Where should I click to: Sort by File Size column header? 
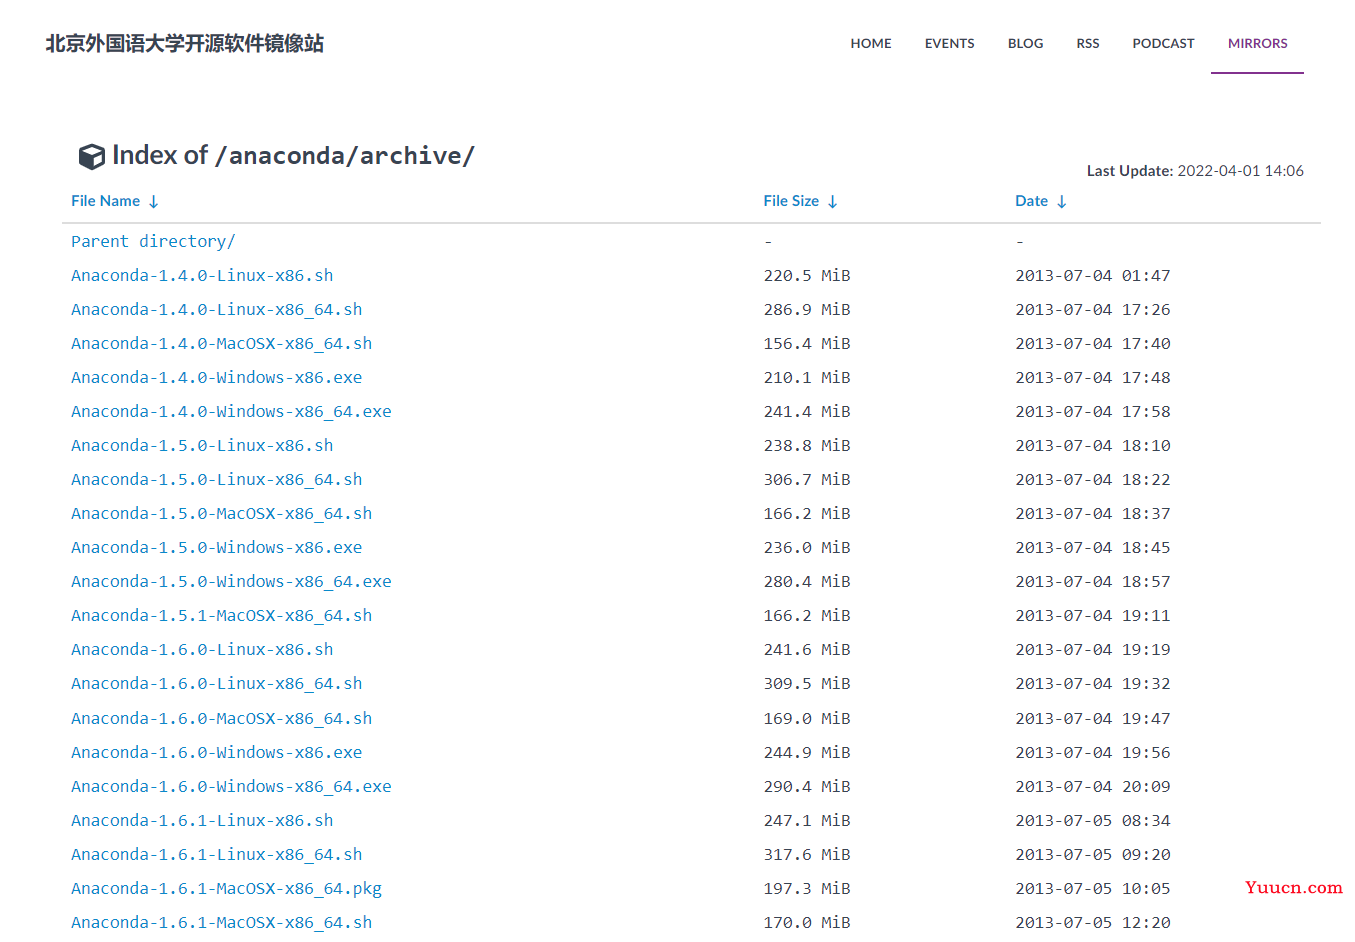tap(791, 201)
